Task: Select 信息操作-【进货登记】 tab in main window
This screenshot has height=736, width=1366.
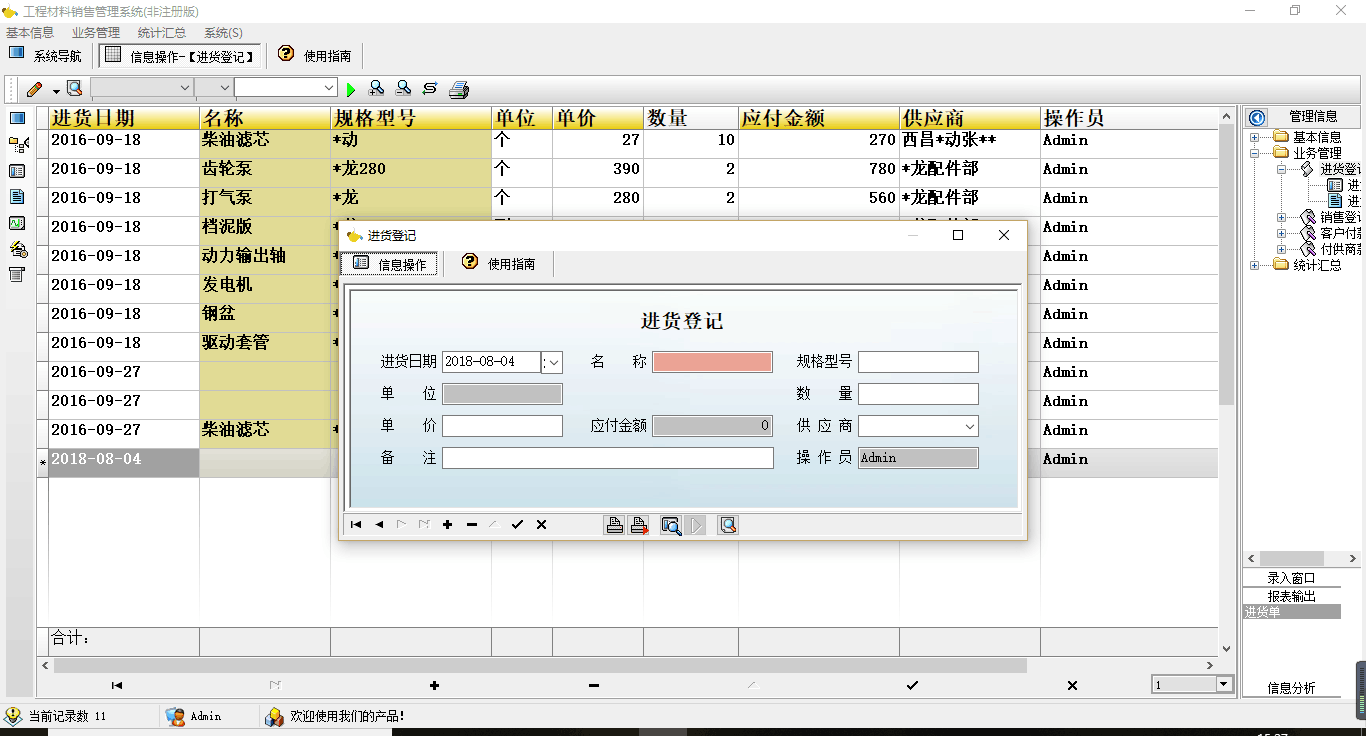Action: pos(181,56)
